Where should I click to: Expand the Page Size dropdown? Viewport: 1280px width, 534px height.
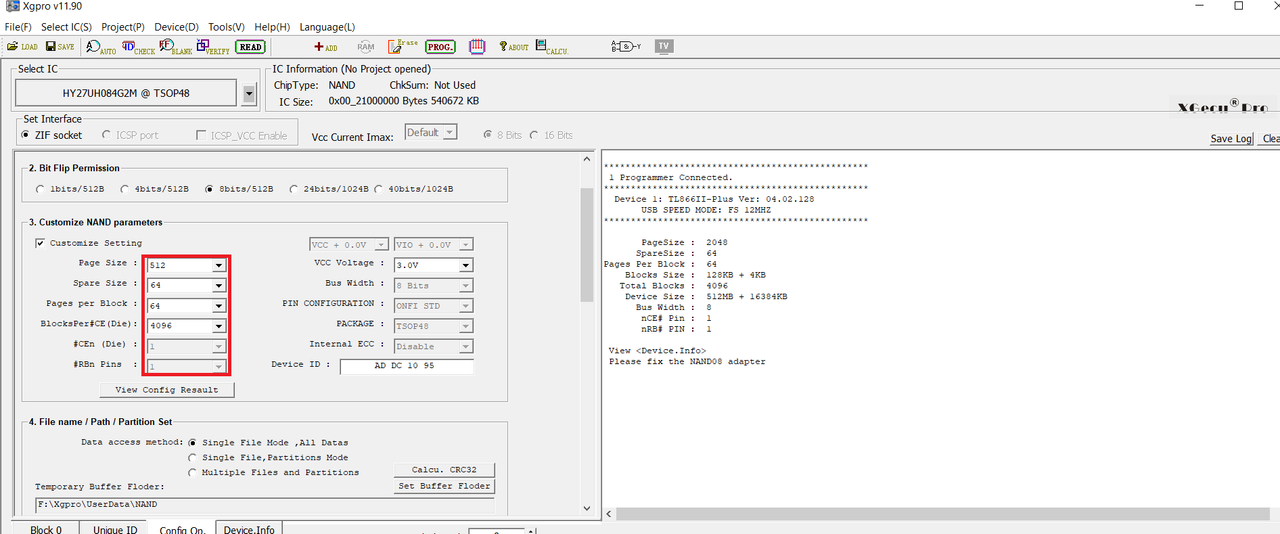pos(219,265)
